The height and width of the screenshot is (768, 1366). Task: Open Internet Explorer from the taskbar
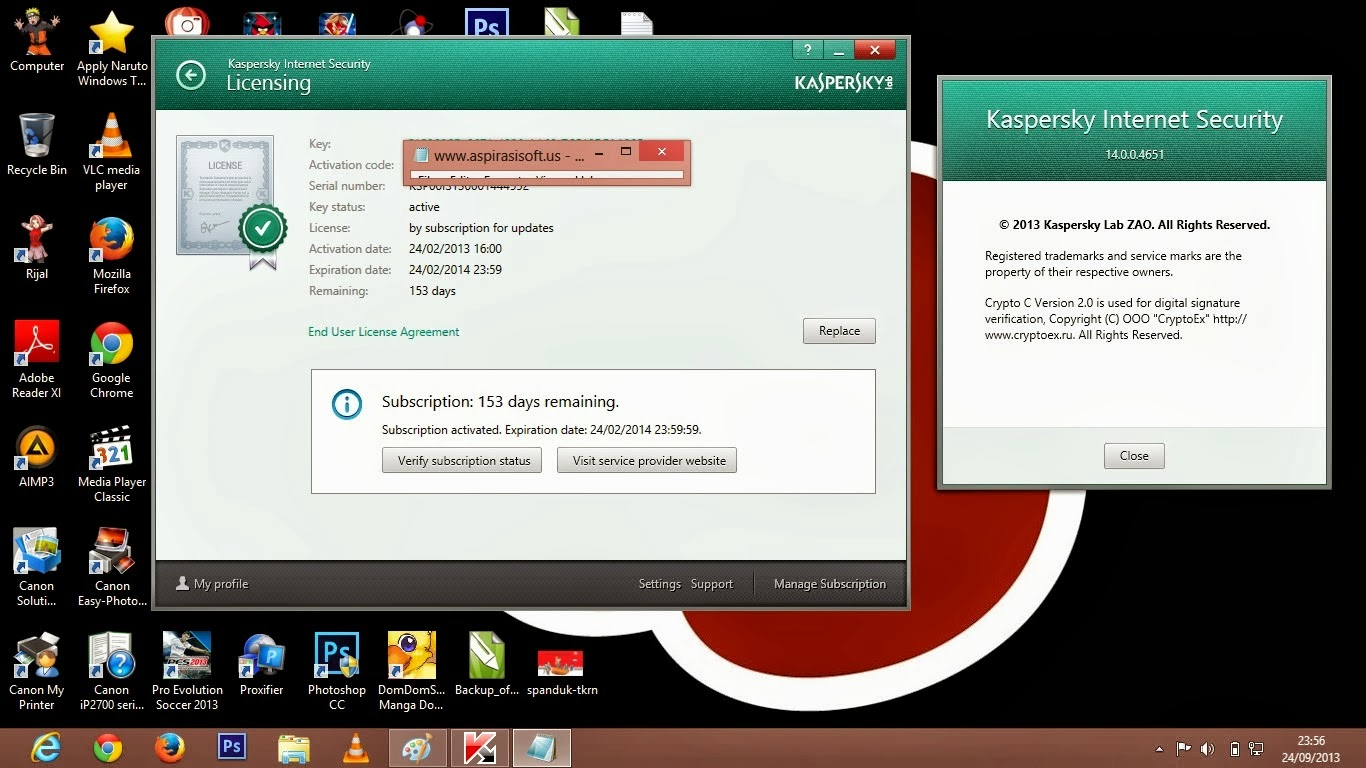(46, 747)
